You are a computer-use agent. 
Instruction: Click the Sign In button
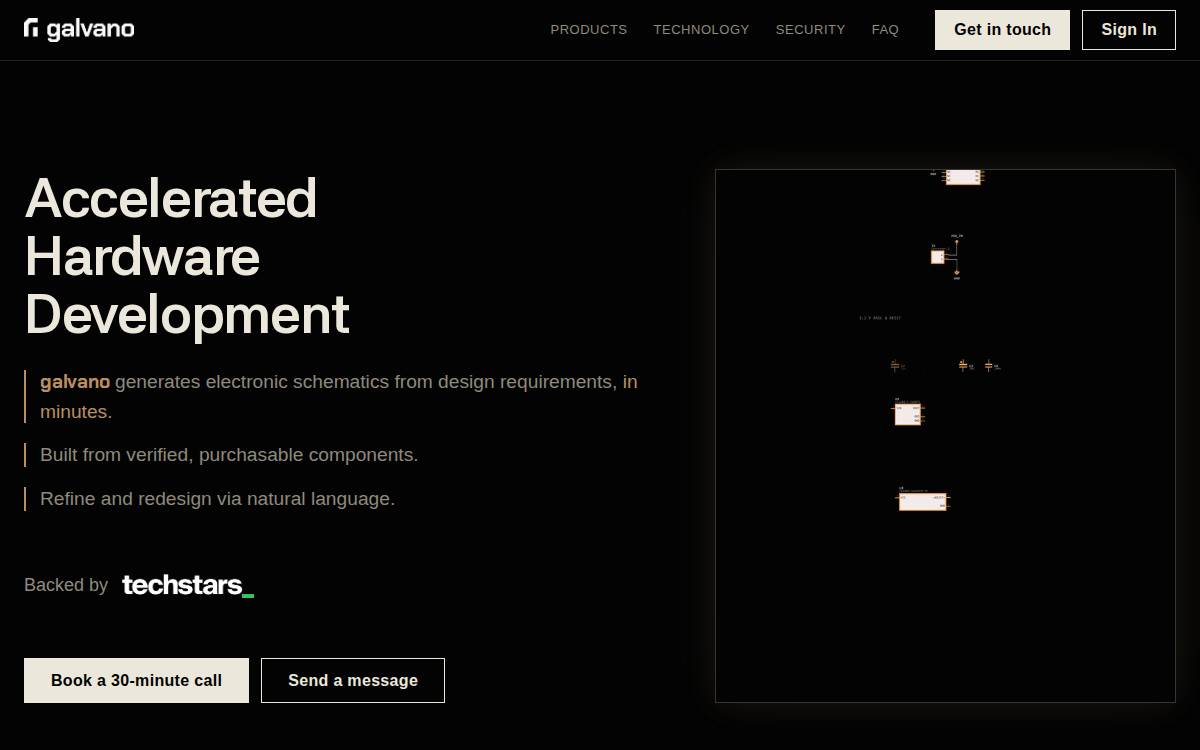coord(1129,30)
